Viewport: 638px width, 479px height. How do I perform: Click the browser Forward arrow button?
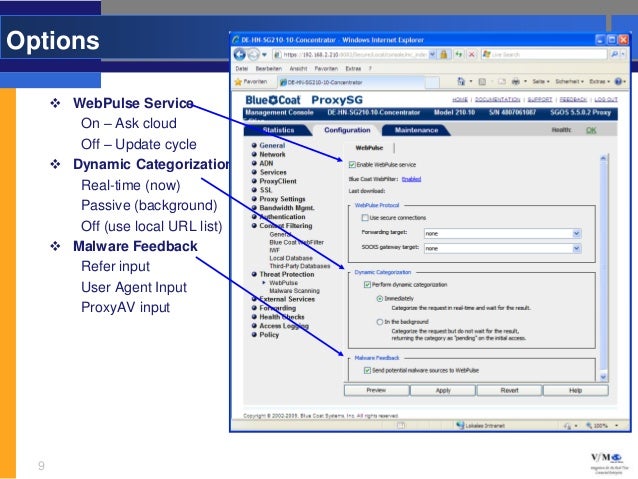pos(253,54)
